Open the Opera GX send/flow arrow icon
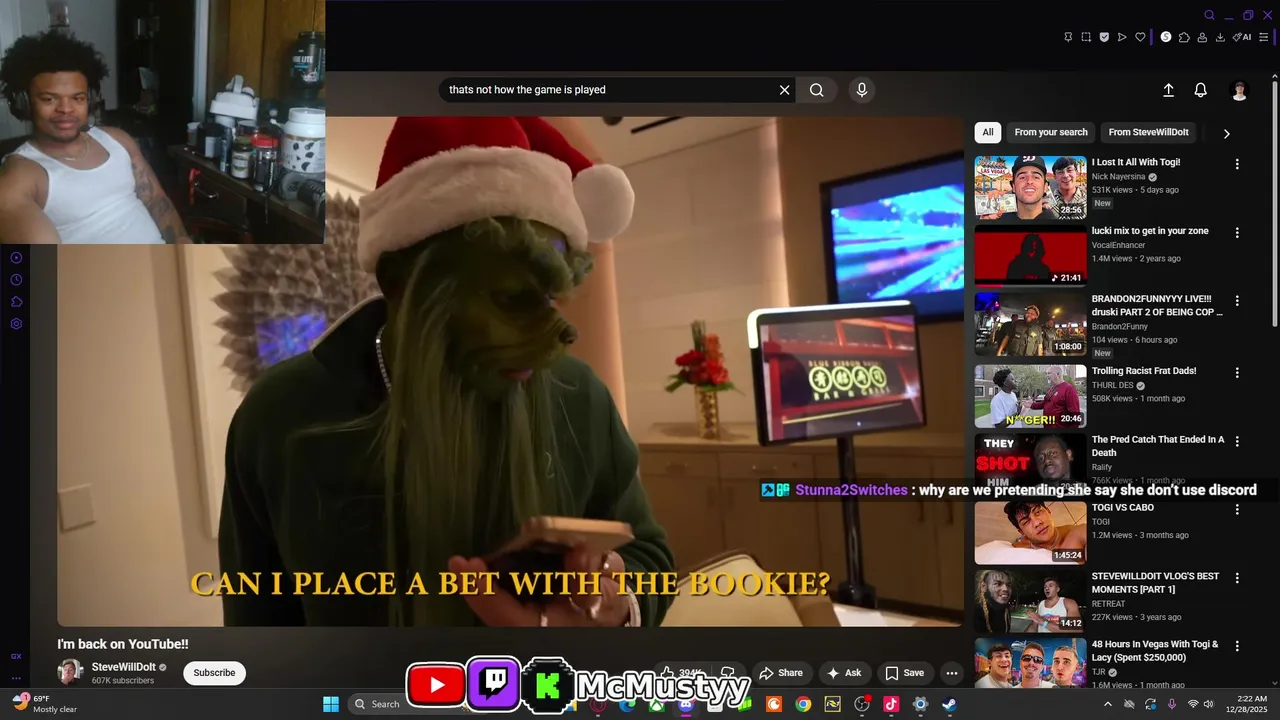Viewport: 1280px width, 720px height. pyautogui.click(x=1122, y=37)
